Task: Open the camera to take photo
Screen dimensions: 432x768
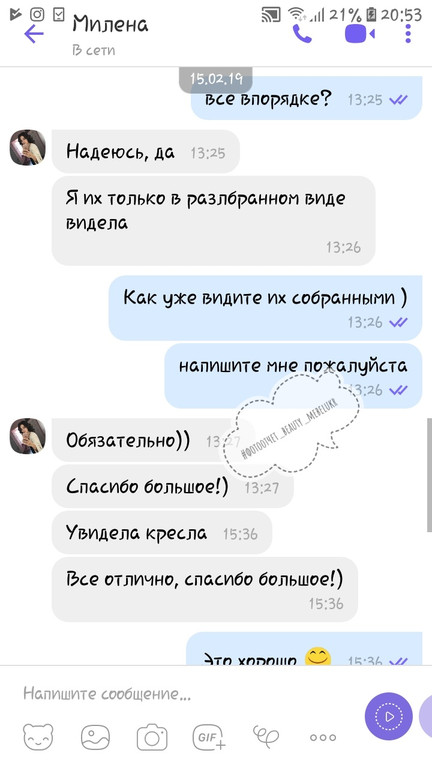Action: [152, 737]
